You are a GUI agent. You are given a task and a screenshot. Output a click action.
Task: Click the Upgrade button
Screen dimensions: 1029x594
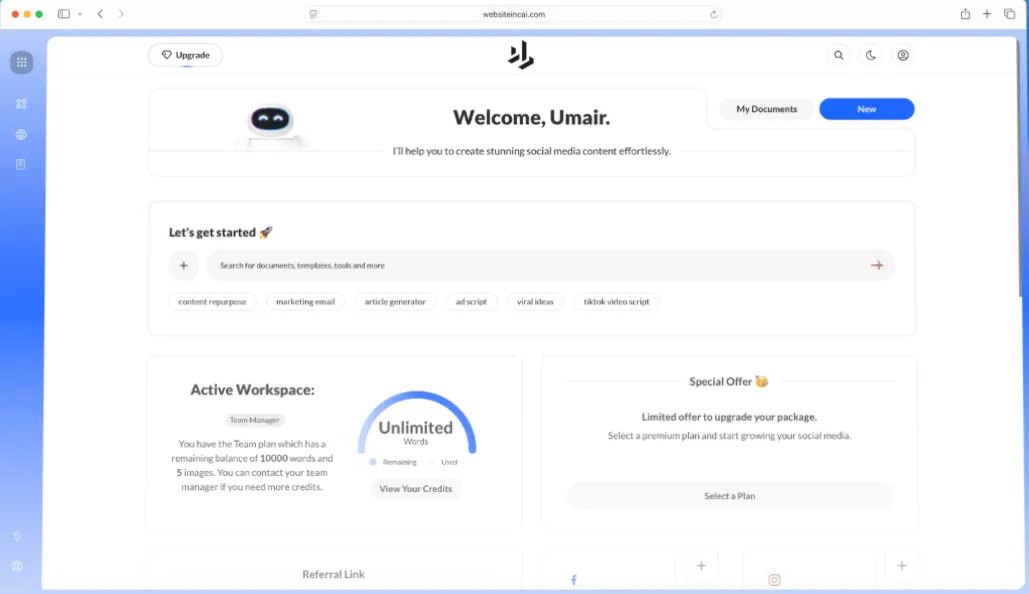(x=185, y=56)
